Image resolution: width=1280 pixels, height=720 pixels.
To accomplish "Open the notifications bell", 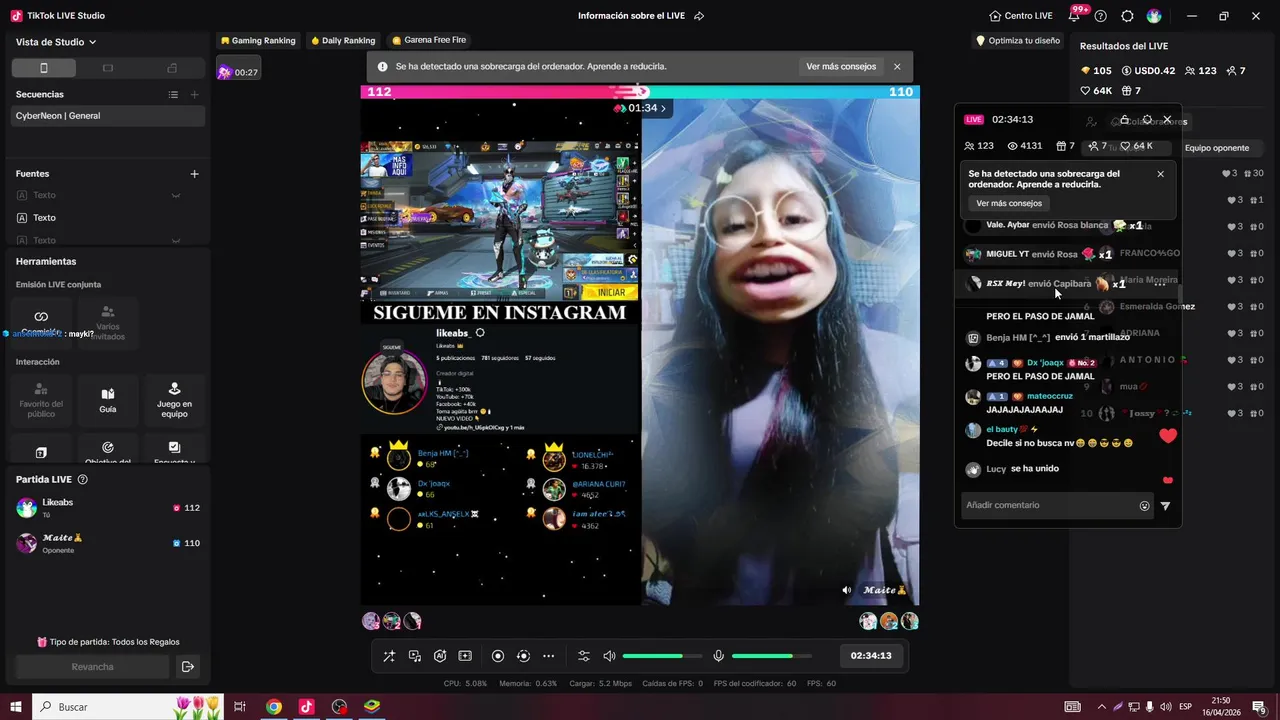I will pyautogui.click(x=1074, y=16).
